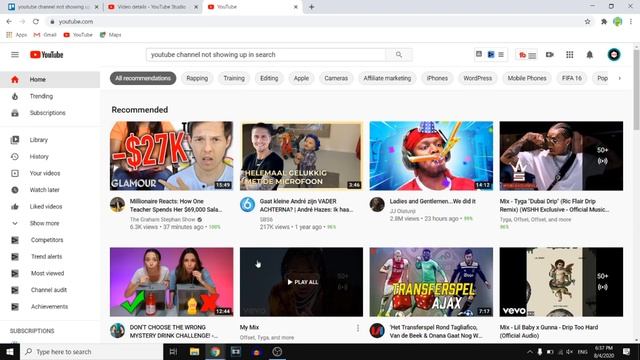This screenshot has width=640, height=360.
Task: Click the extension list-view icon in header
Action: coord(501,54)
